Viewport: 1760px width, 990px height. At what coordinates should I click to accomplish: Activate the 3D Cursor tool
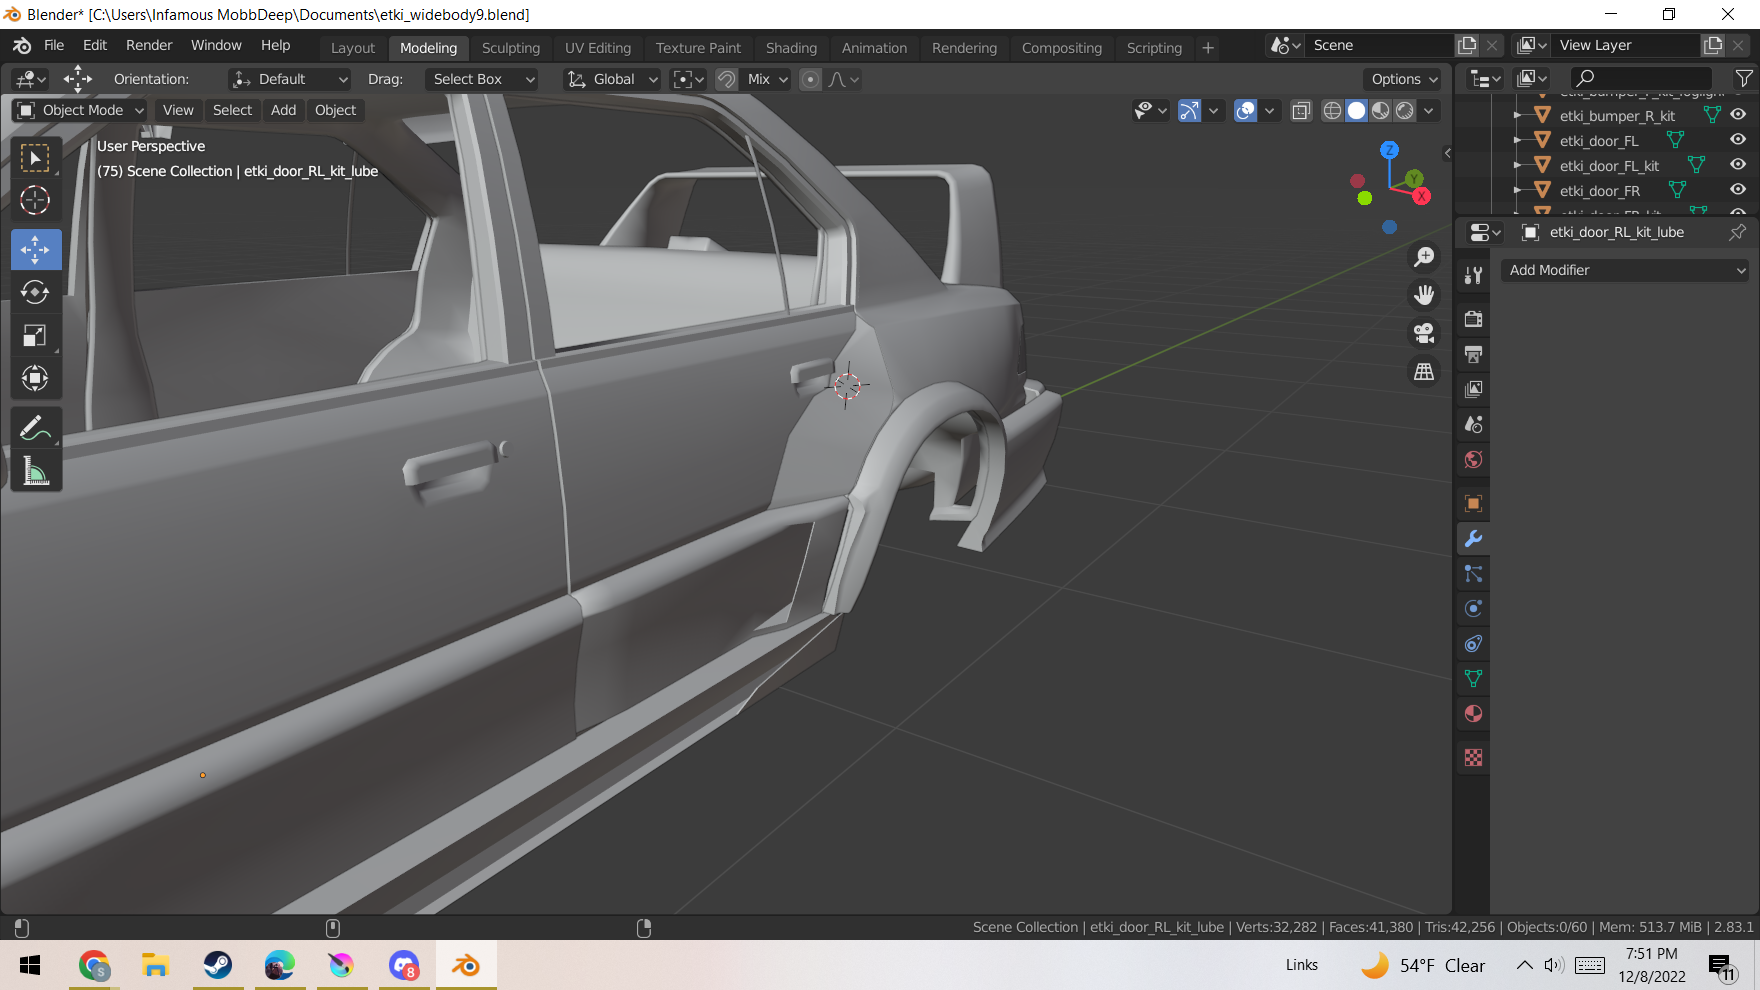coord(35,200)
